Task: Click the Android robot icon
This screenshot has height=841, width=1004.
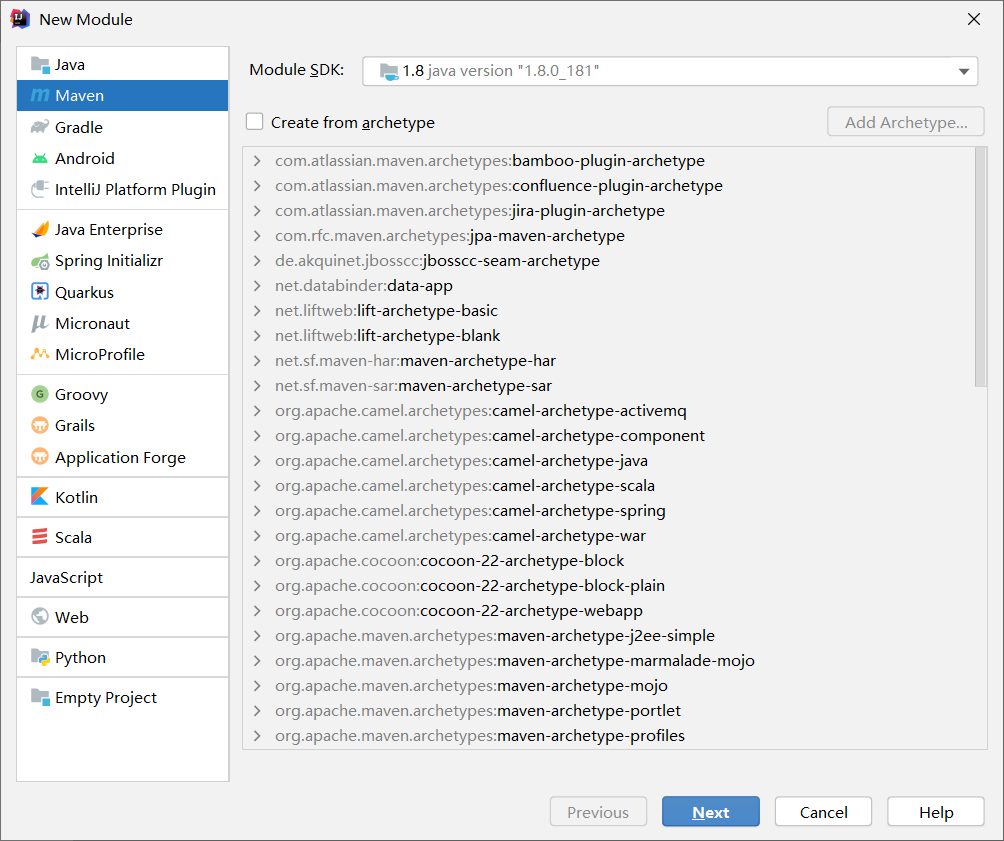Action: click(x=40, y=158)
